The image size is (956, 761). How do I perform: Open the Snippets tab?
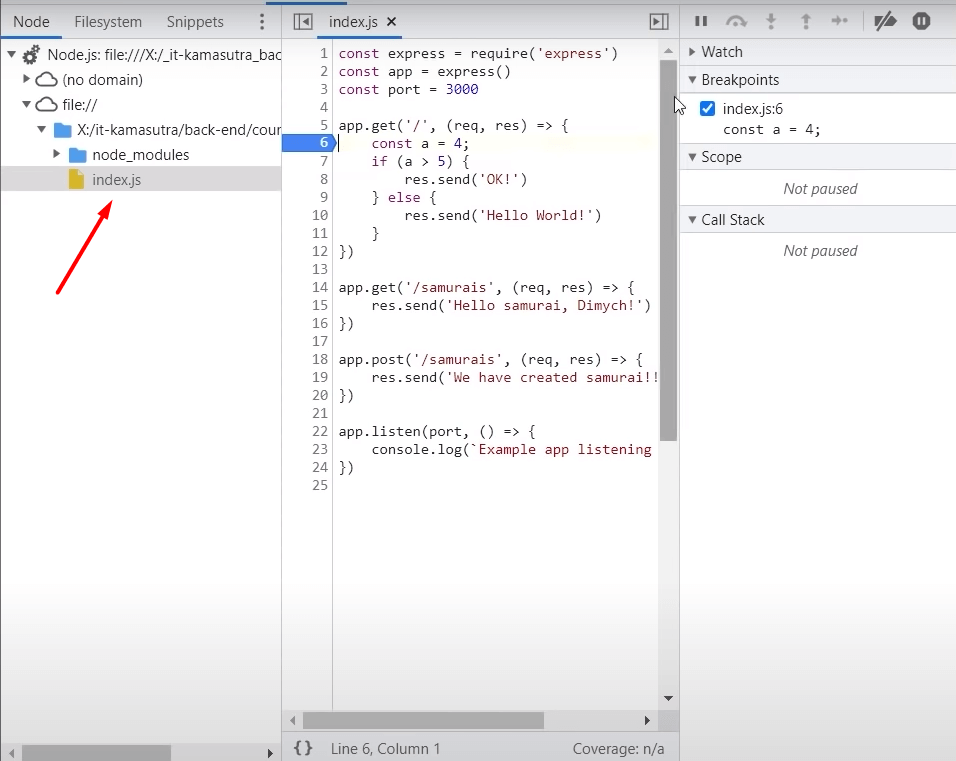(195, 21)
